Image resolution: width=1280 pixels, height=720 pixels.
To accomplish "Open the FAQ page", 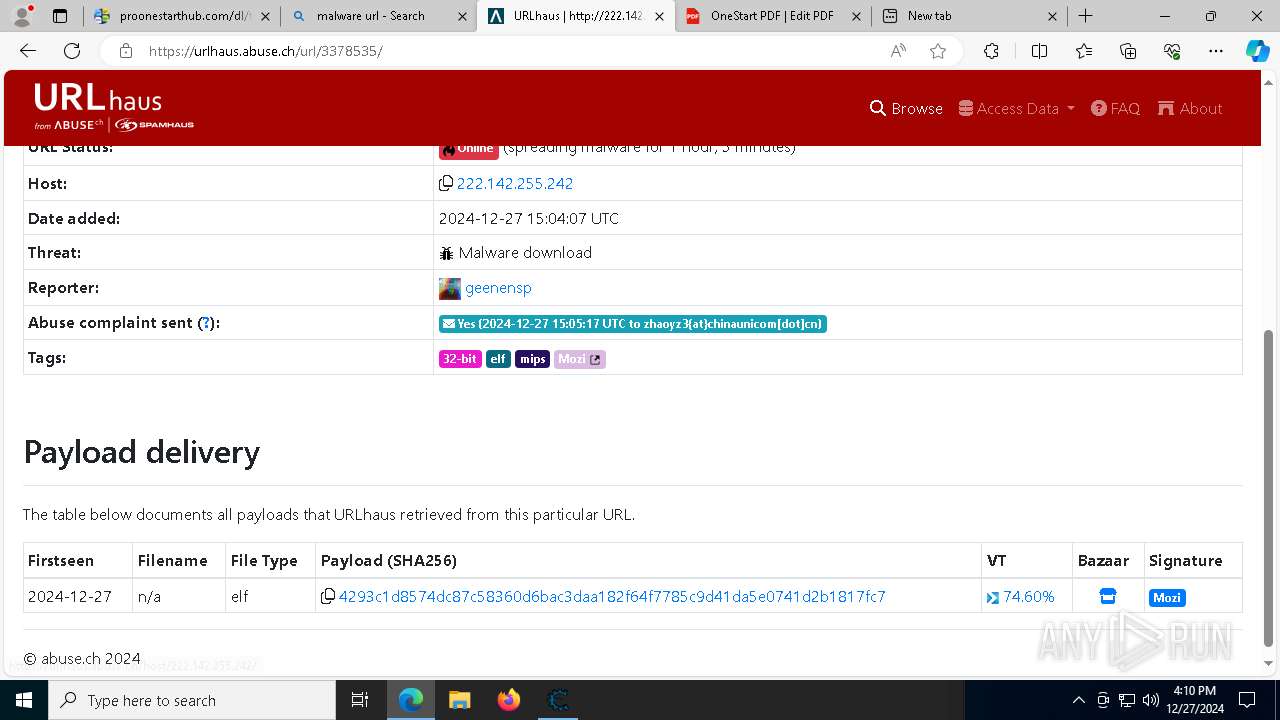I will point(1115,108).
